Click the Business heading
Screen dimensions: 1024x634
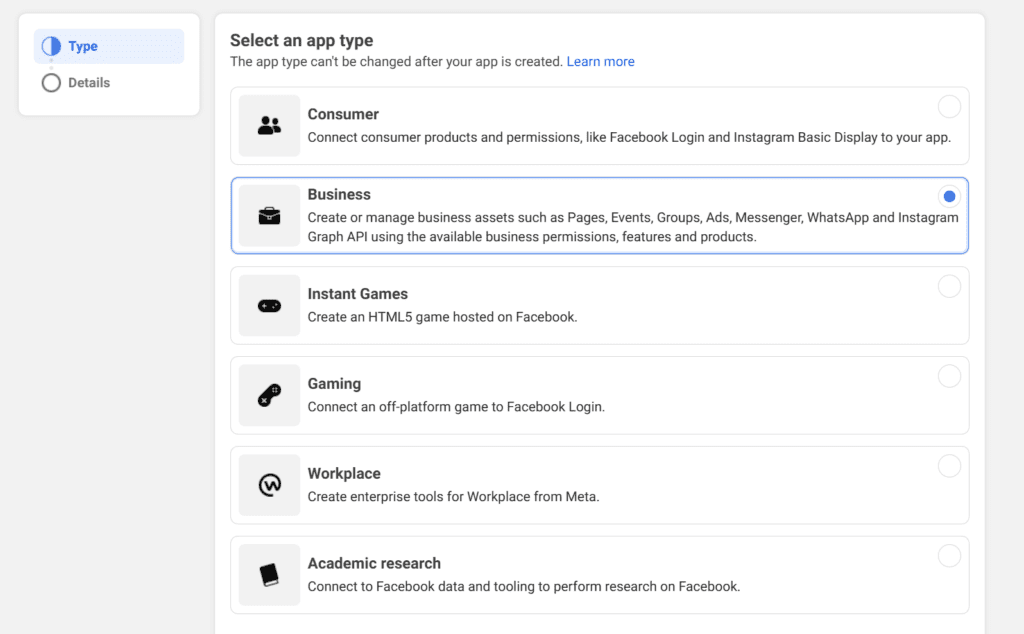339,195
